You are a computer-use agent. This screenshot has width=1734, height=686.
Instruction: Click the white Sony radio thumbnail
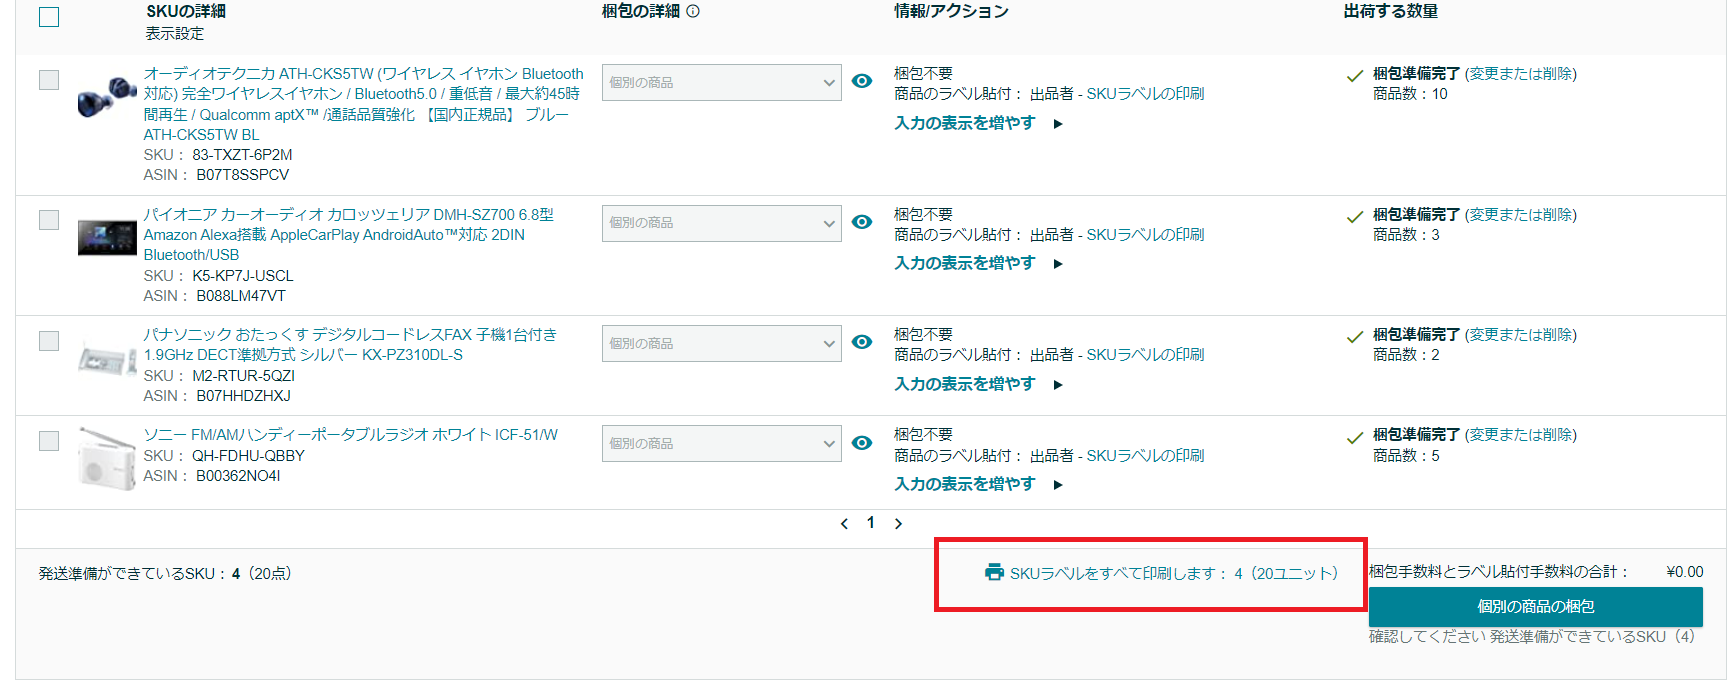coord(107,459)
